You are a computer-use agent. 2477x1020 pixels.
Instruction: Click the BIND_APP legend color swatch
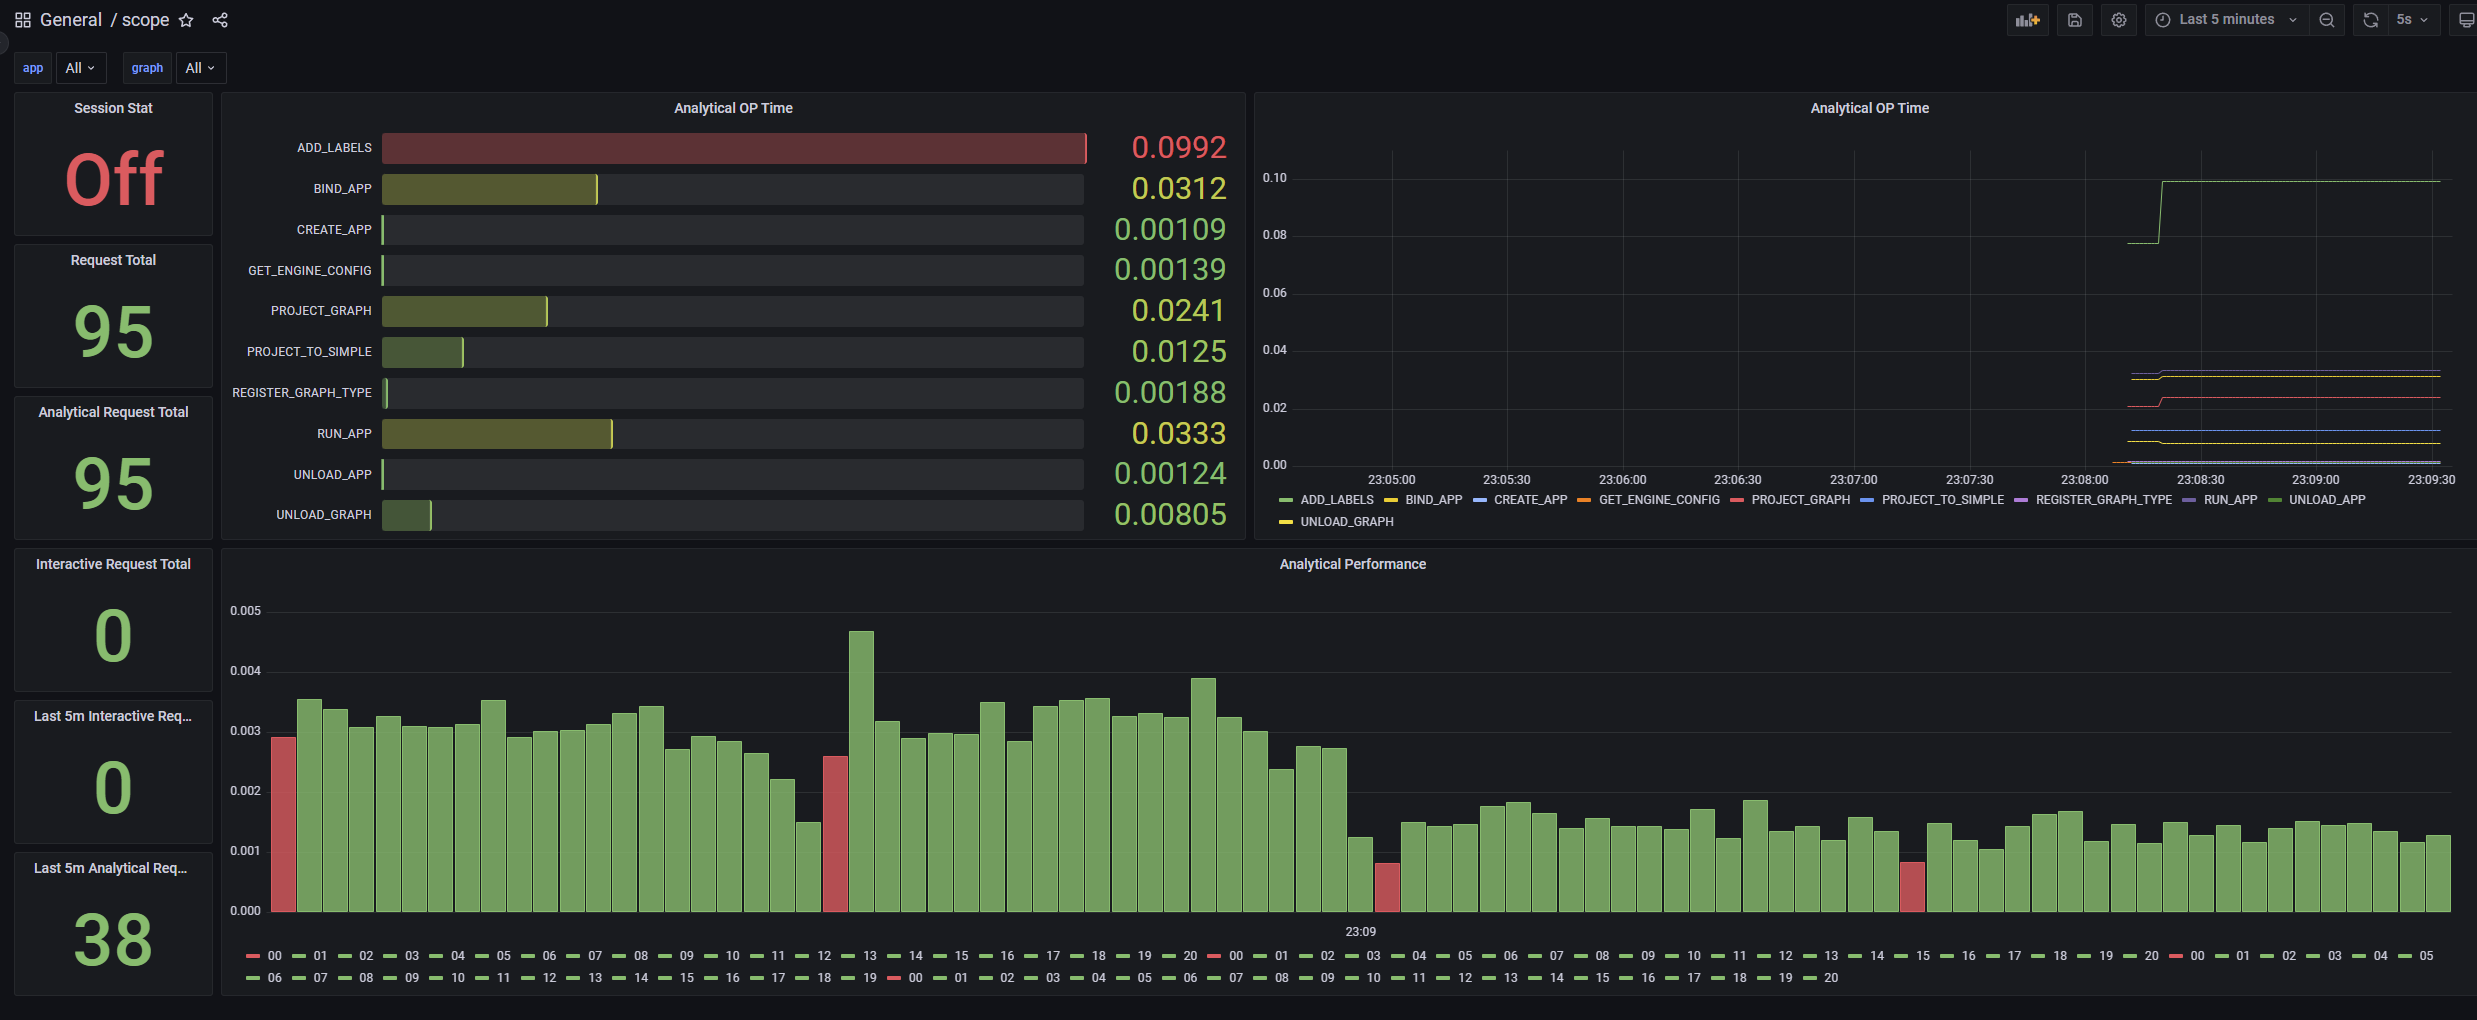tap(1391, 500)
